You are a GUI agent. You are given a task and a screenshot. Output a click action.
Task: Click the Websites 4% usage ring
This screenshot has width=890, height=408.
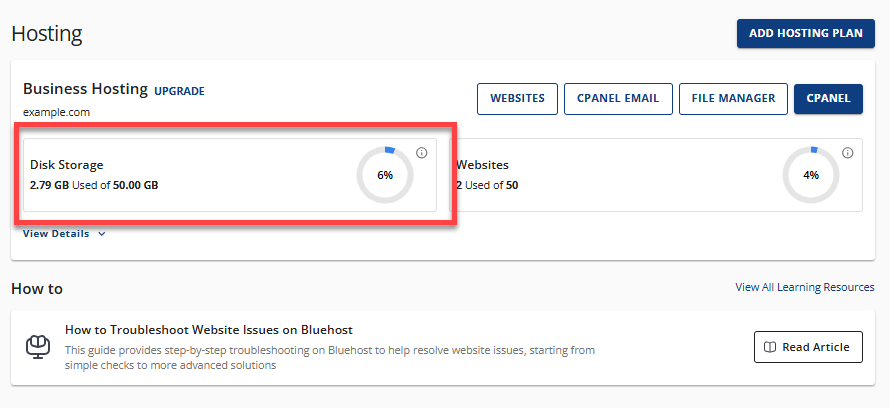pos(810,175)
